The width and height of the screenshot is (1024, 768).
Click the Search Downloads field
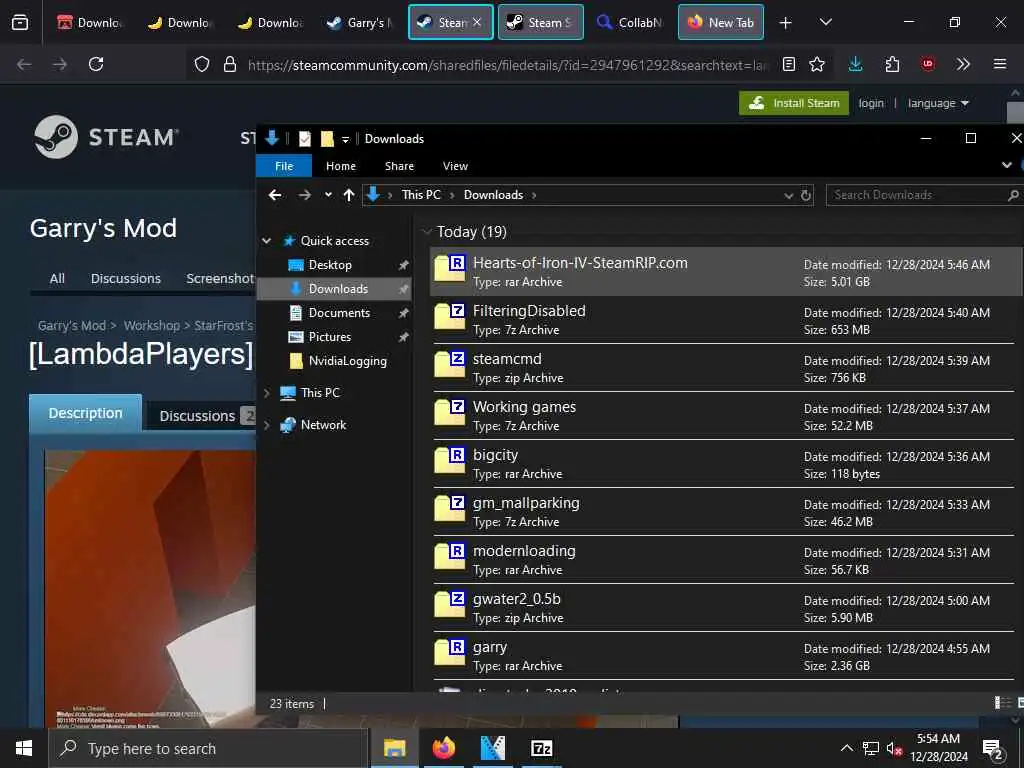pos(923,195)
